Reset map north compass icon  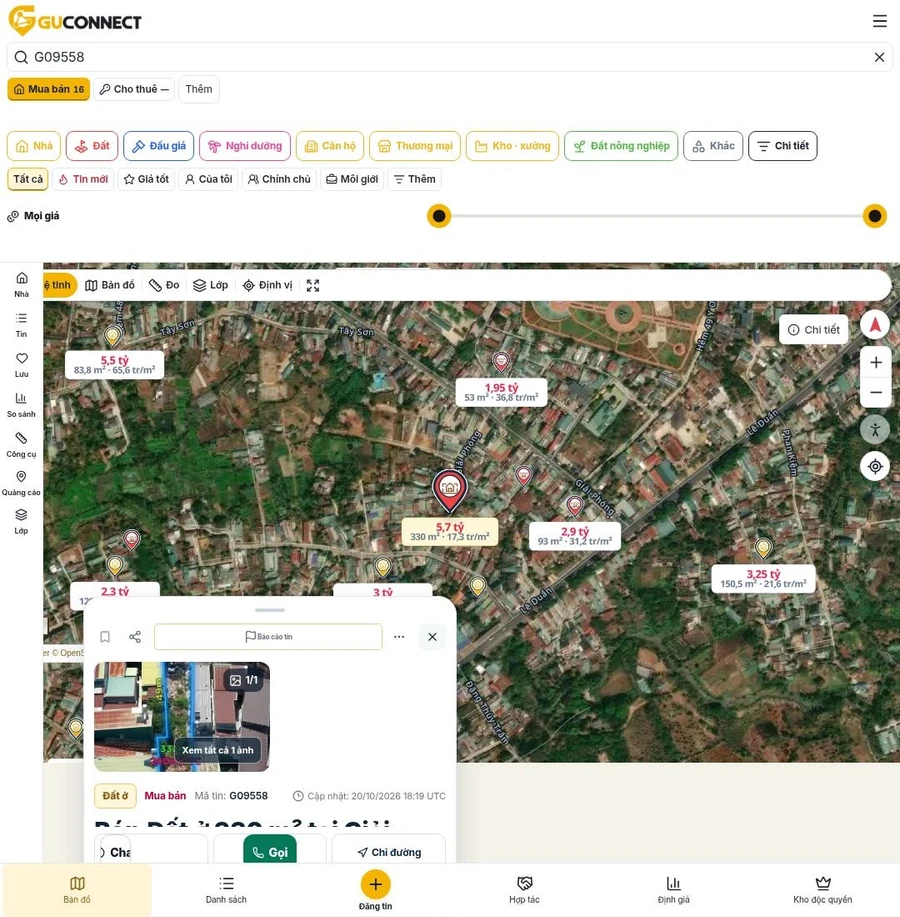(875, 325)
